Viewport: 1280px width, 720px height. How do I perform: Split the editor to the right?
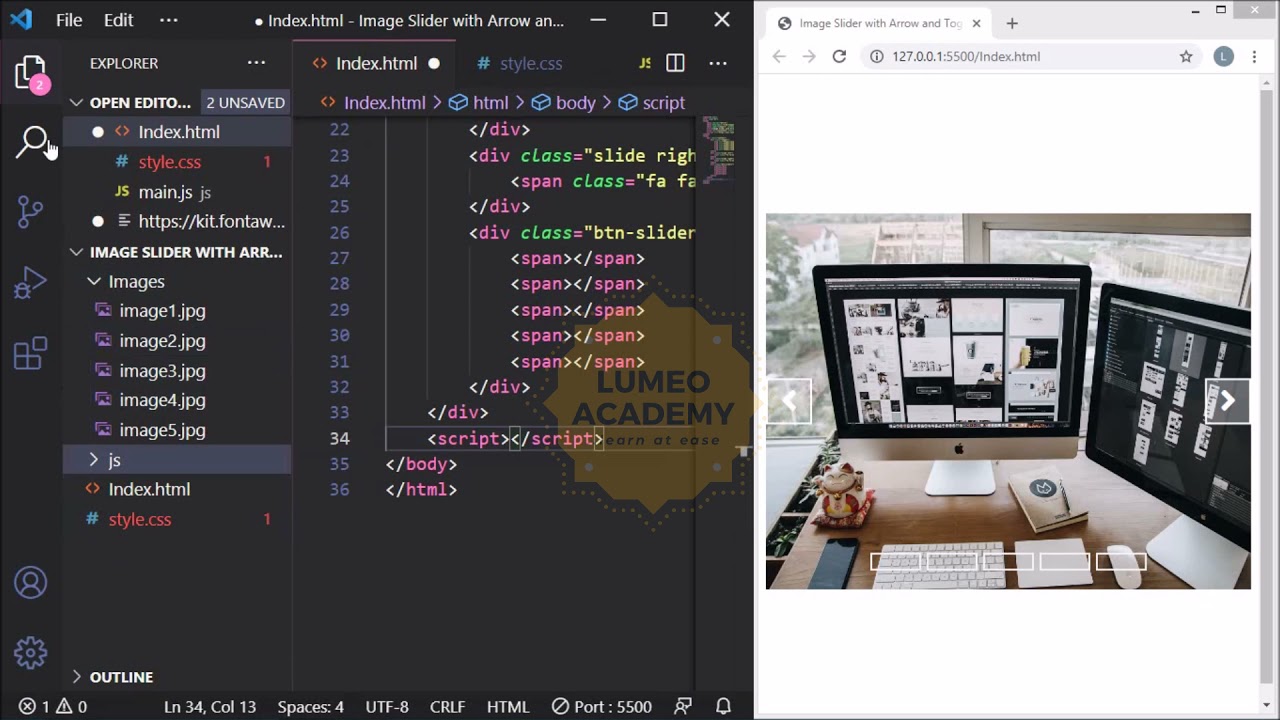pos(676,63)
